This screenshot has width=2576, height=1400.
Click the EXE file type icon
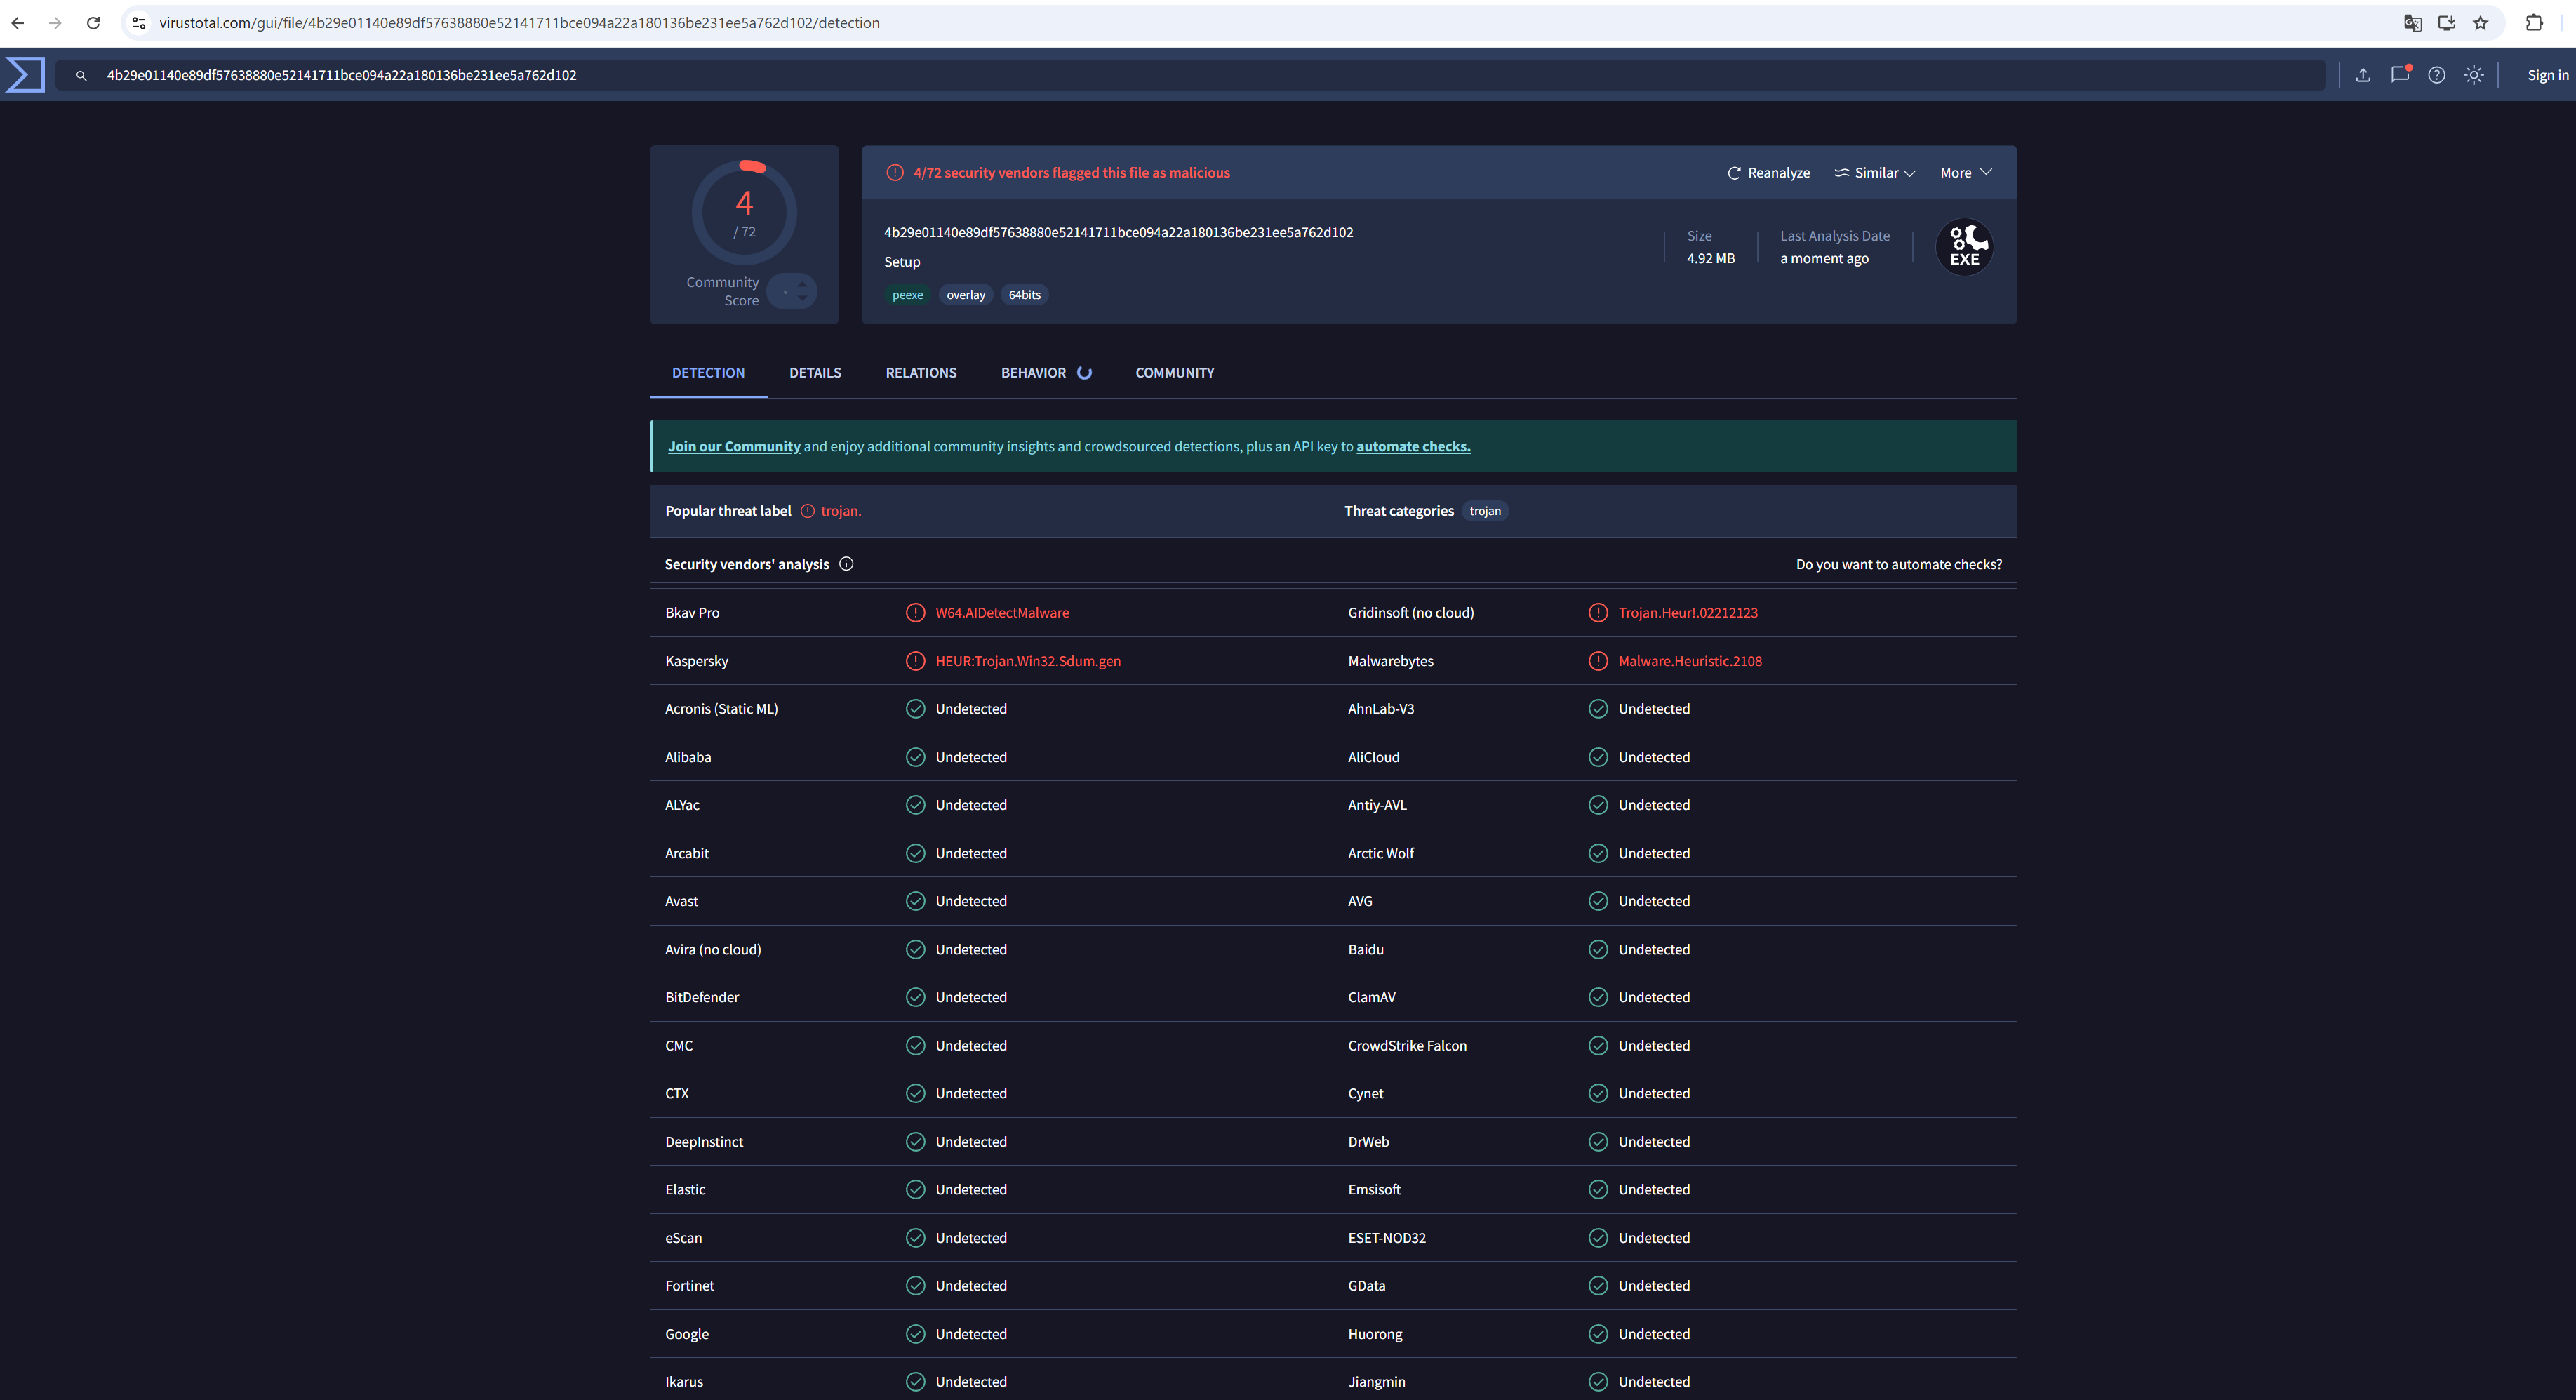click(1964, 247)
